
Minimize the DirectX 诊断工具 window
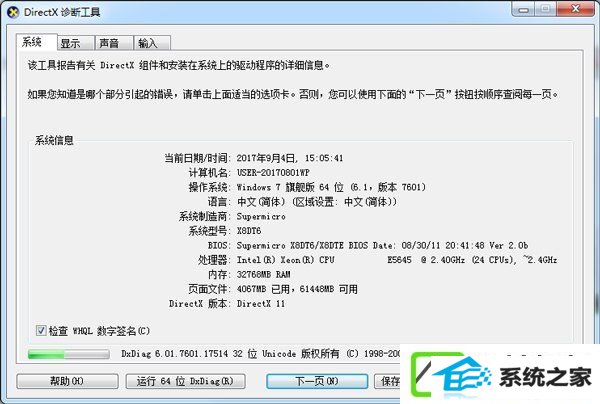524,9
